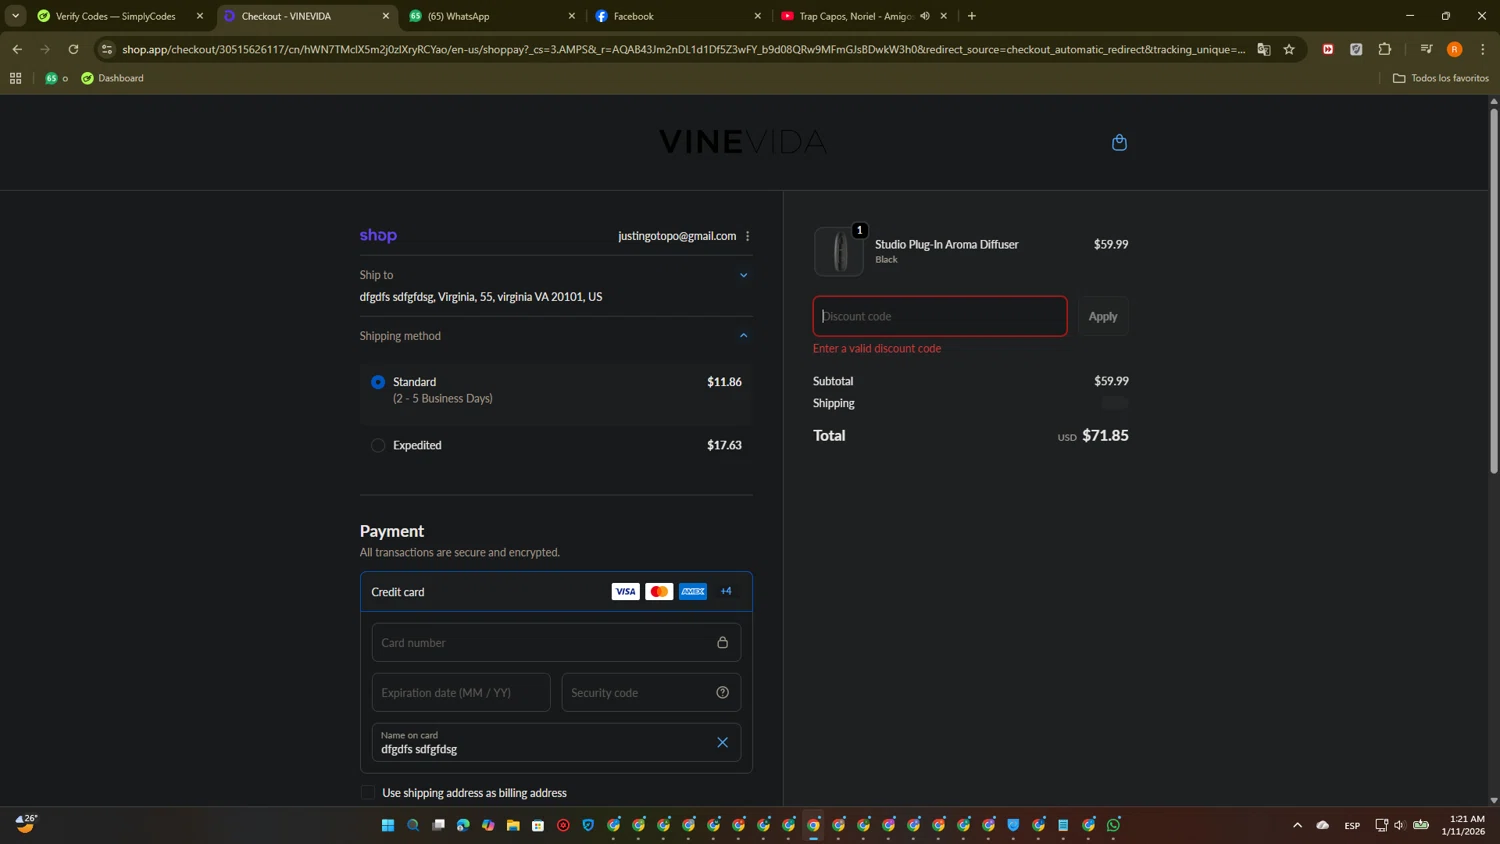Screen dimensions: 1500x844
Task: Click the American Express logo
Action: pyautogui.click(x=693, y=591)
